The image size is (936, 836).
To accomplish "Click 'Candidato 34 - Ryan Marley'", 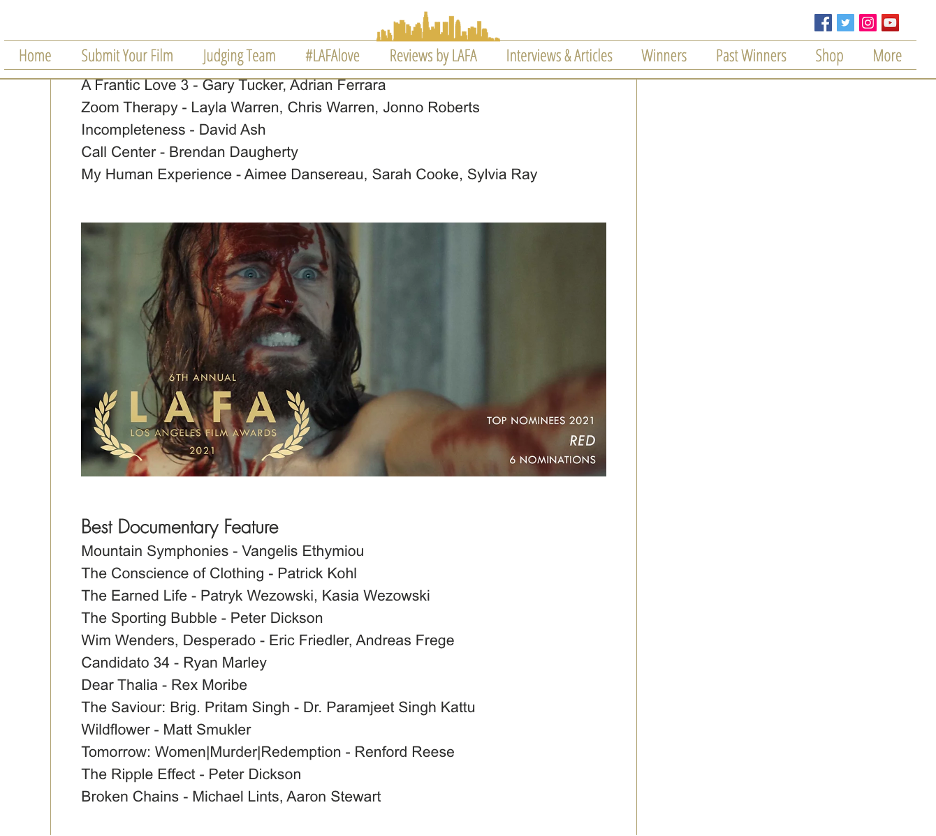I will point(174,663).
